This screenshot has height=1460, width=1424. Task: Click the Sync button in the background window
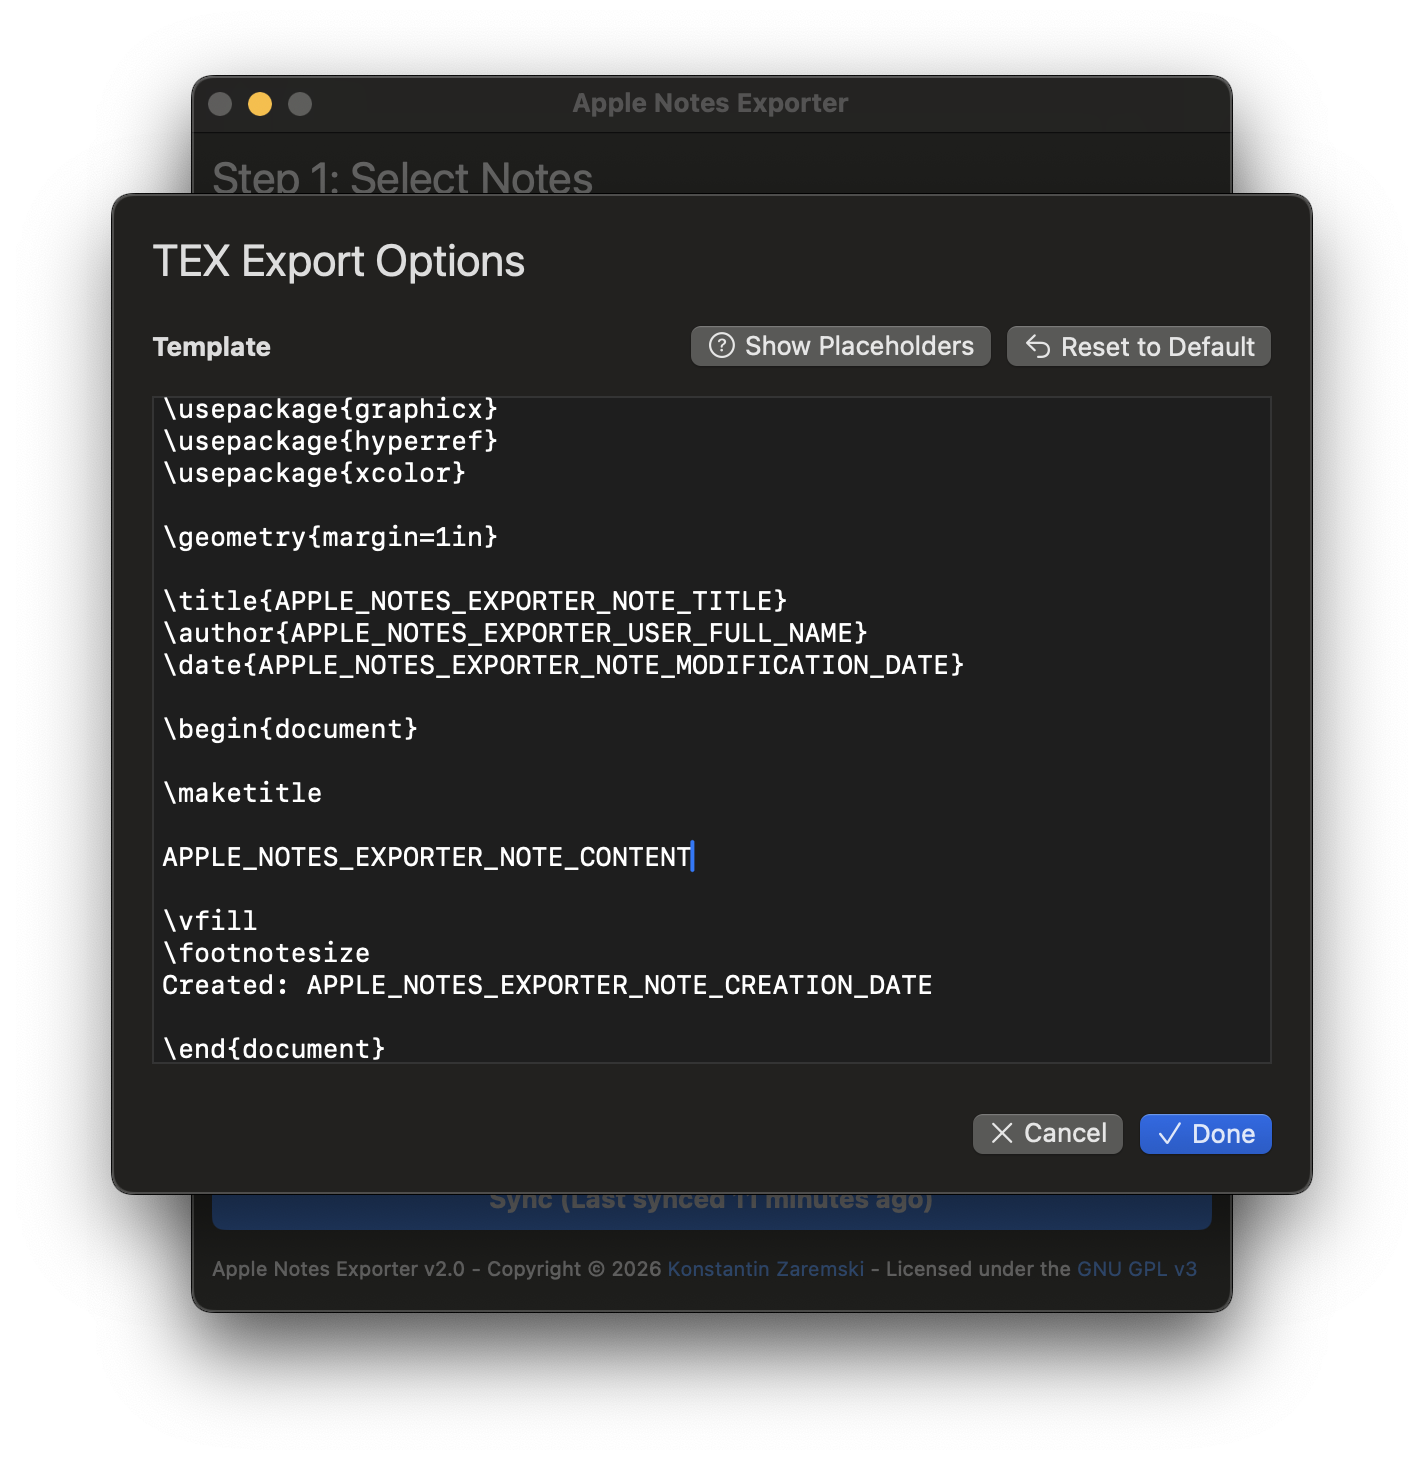coord(712,1211)
